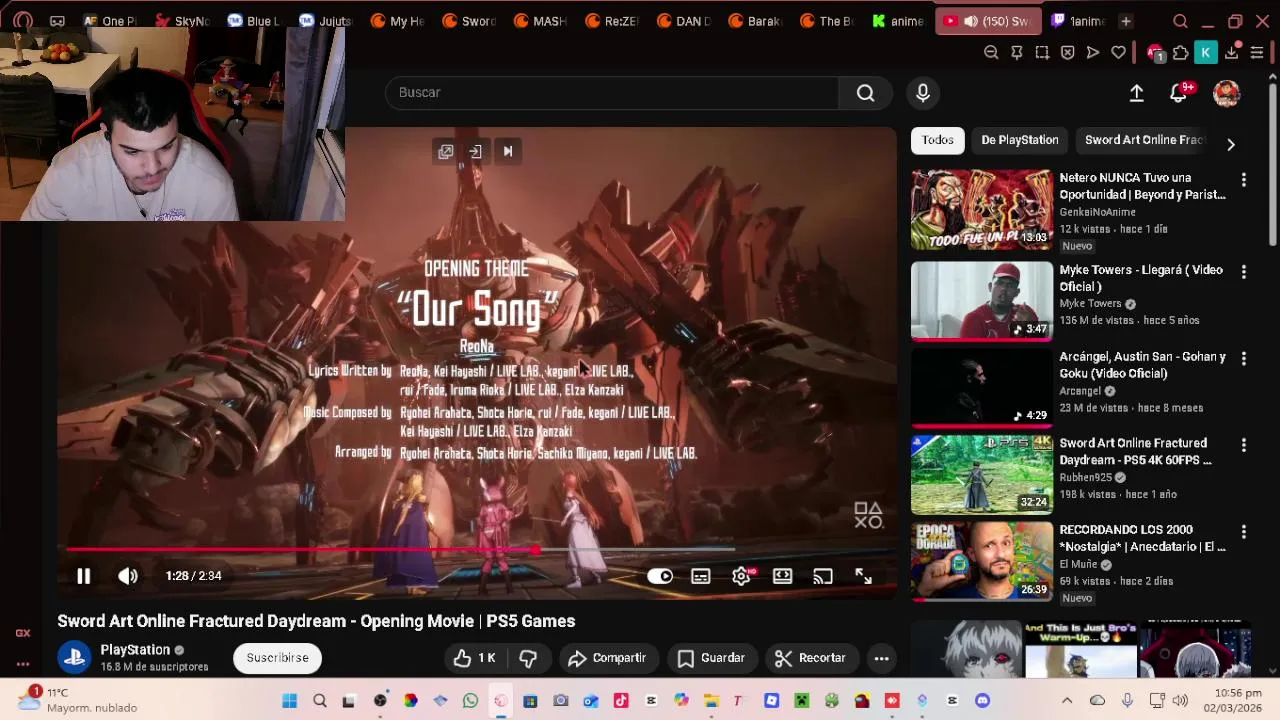This screenshot has width=1280, height=720.
Task: Pause the video playback
Action: click(x=84, y=576)
